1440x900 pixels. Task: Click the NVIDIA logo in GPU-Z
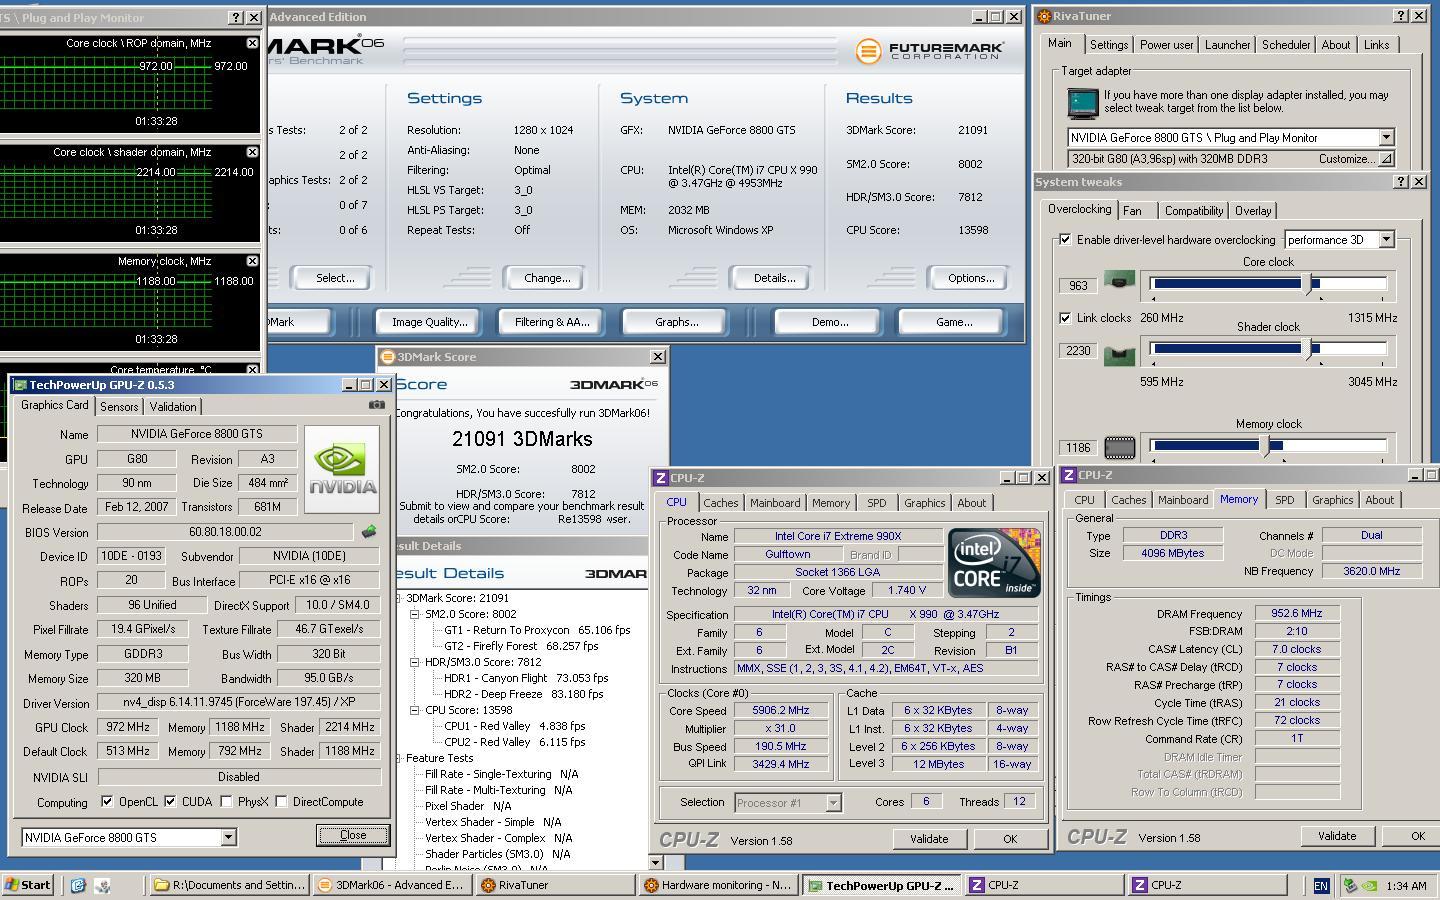342,469
